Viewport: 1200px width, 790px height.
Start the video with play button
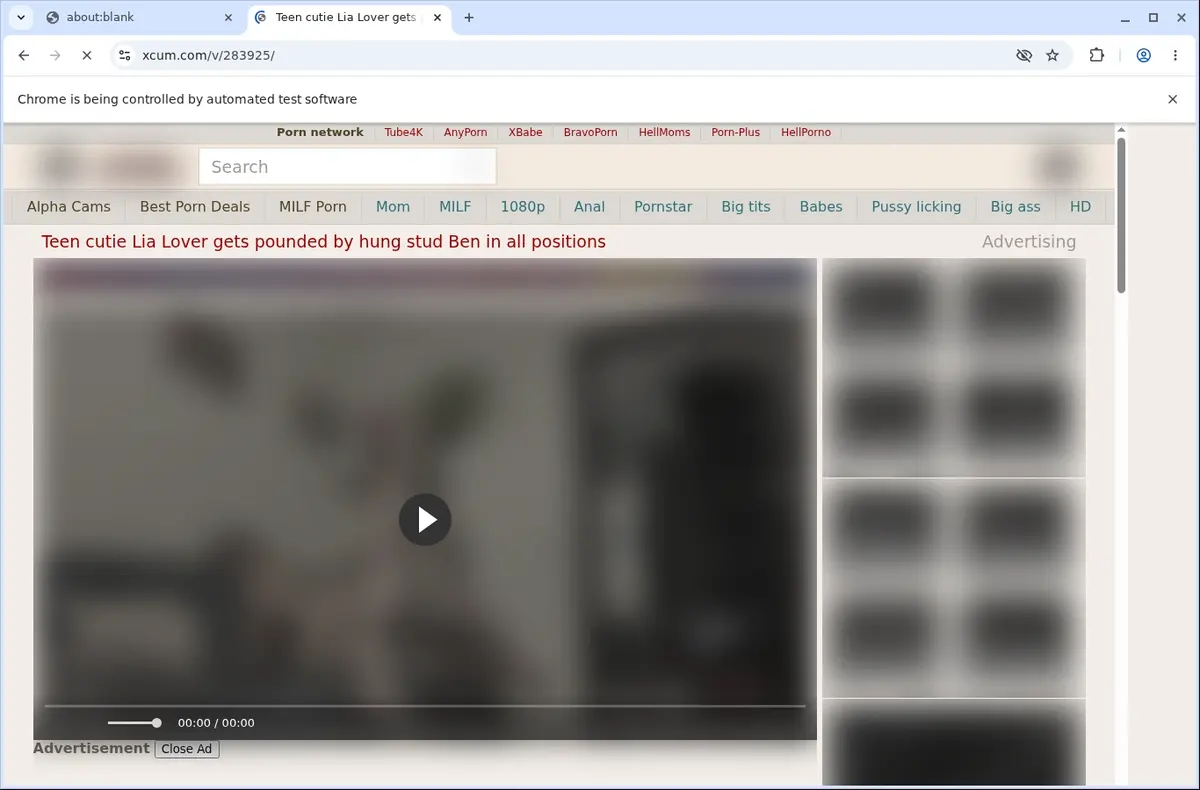pos(425,520)
